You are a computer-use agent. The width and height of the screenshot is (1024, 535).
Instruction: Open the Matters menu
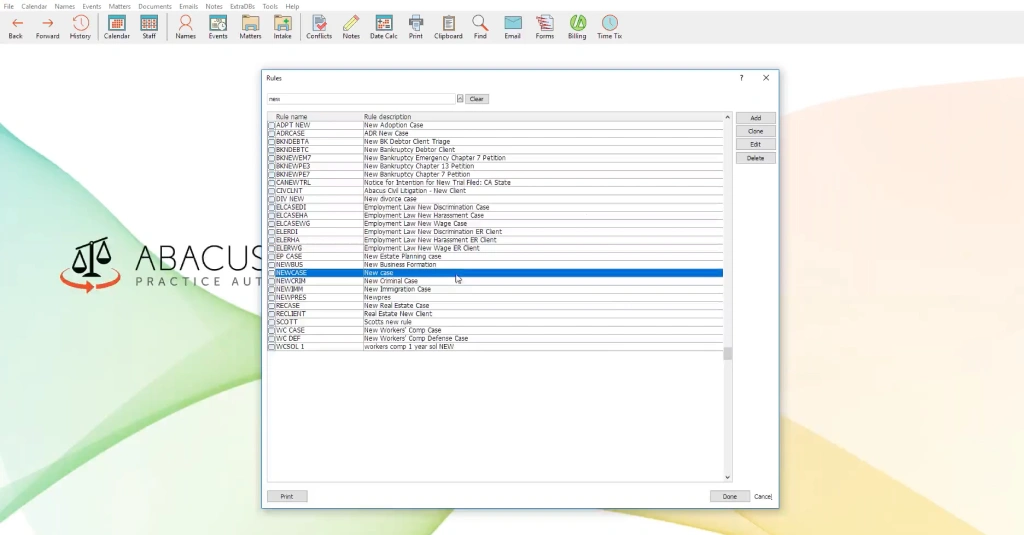click(x=120, y=7)
